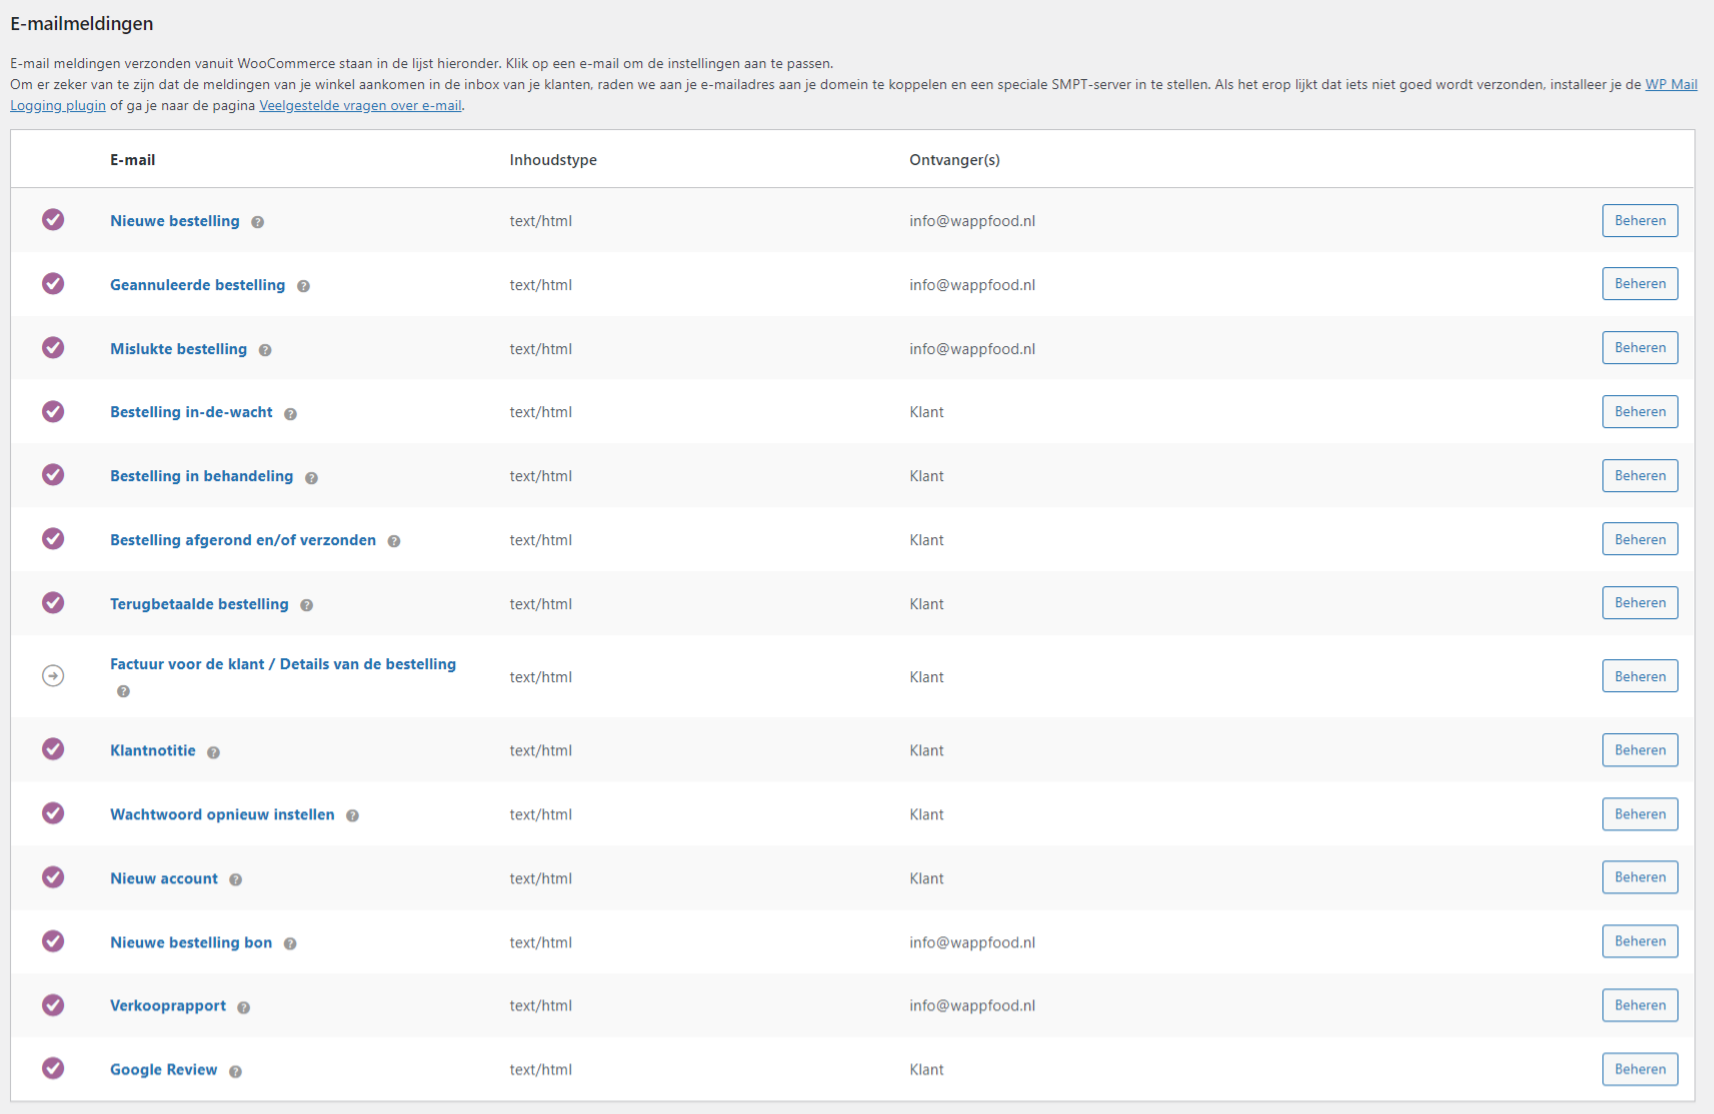Click Beheren button for Bestelling in-de-wacht
1714x1114 pixels.
coord(1640,411)
